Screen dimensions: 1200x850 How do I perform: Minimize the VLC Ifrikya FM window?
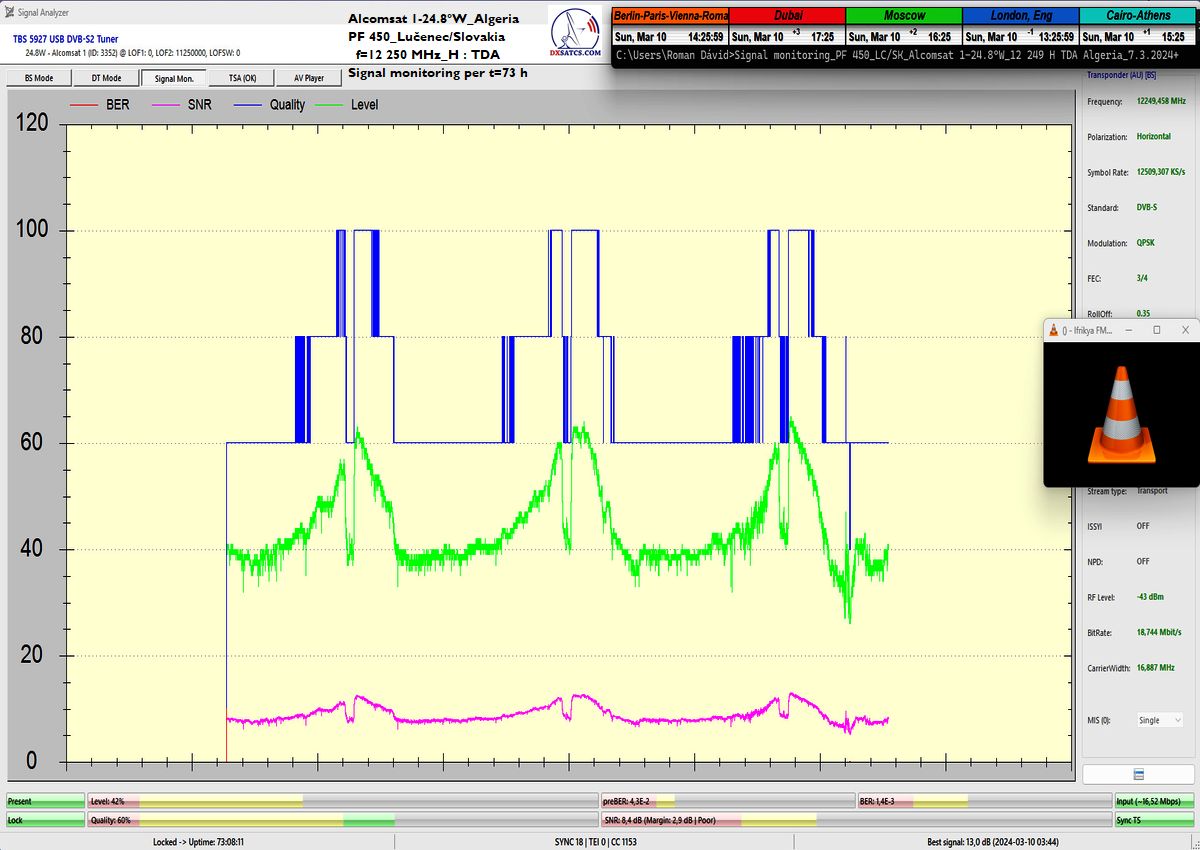click(x=1128, y=330)
